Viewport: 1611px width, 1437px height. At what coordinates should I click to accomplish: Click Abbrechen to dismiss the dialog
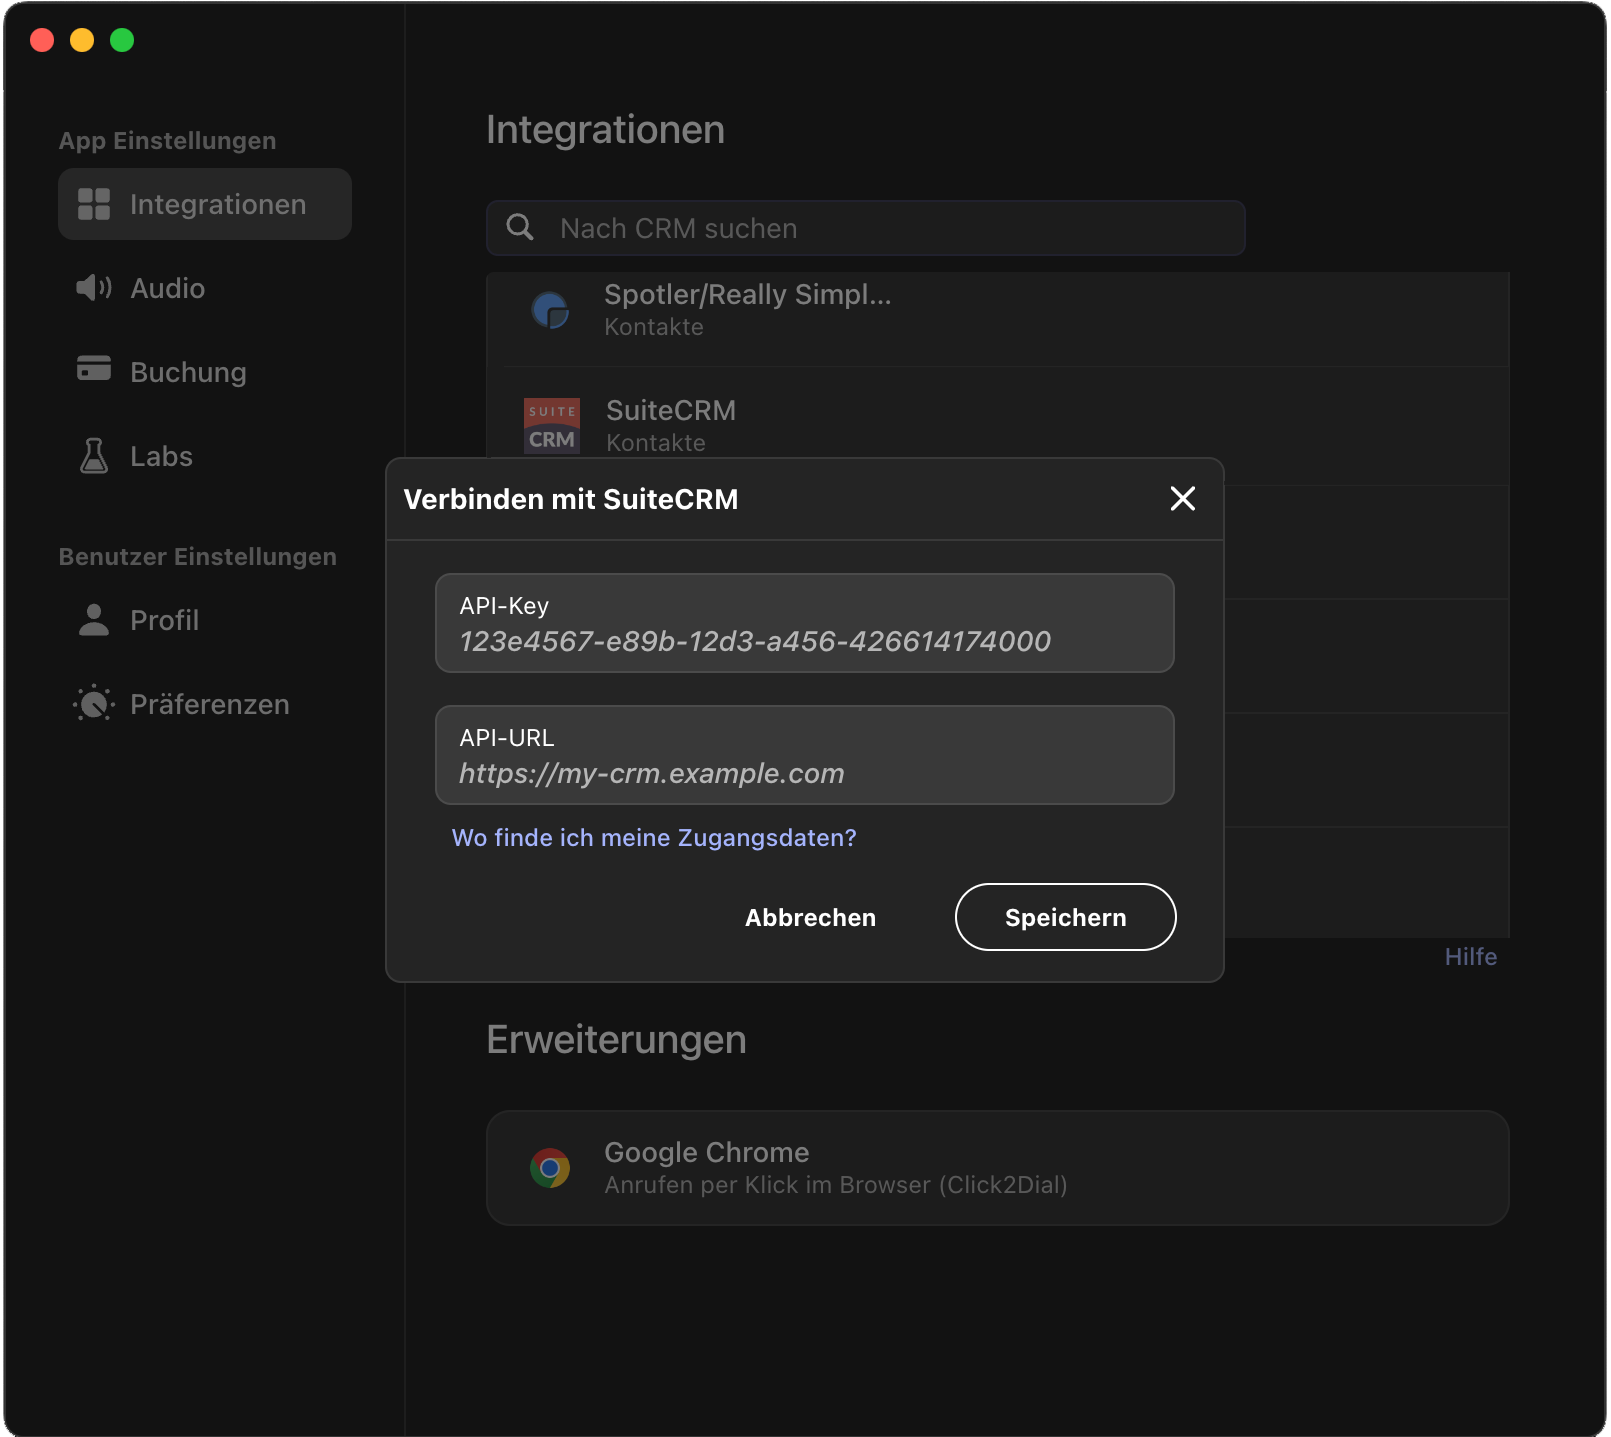(x=810, y=917)
